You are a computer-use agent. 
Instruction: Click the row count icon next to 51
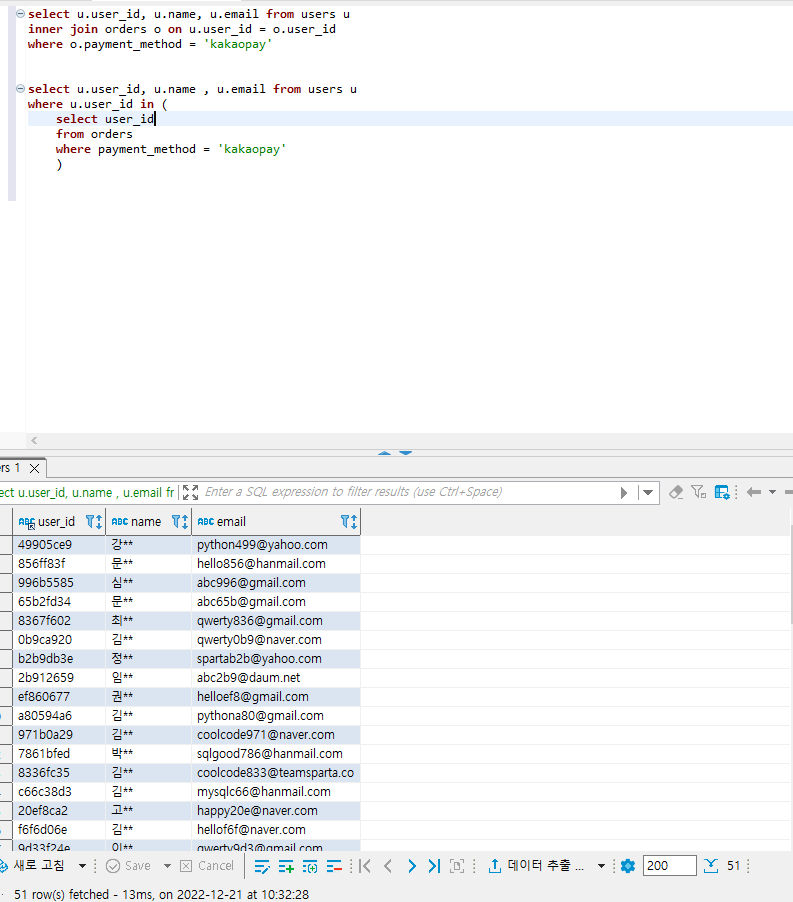click(x=711, y=866)
